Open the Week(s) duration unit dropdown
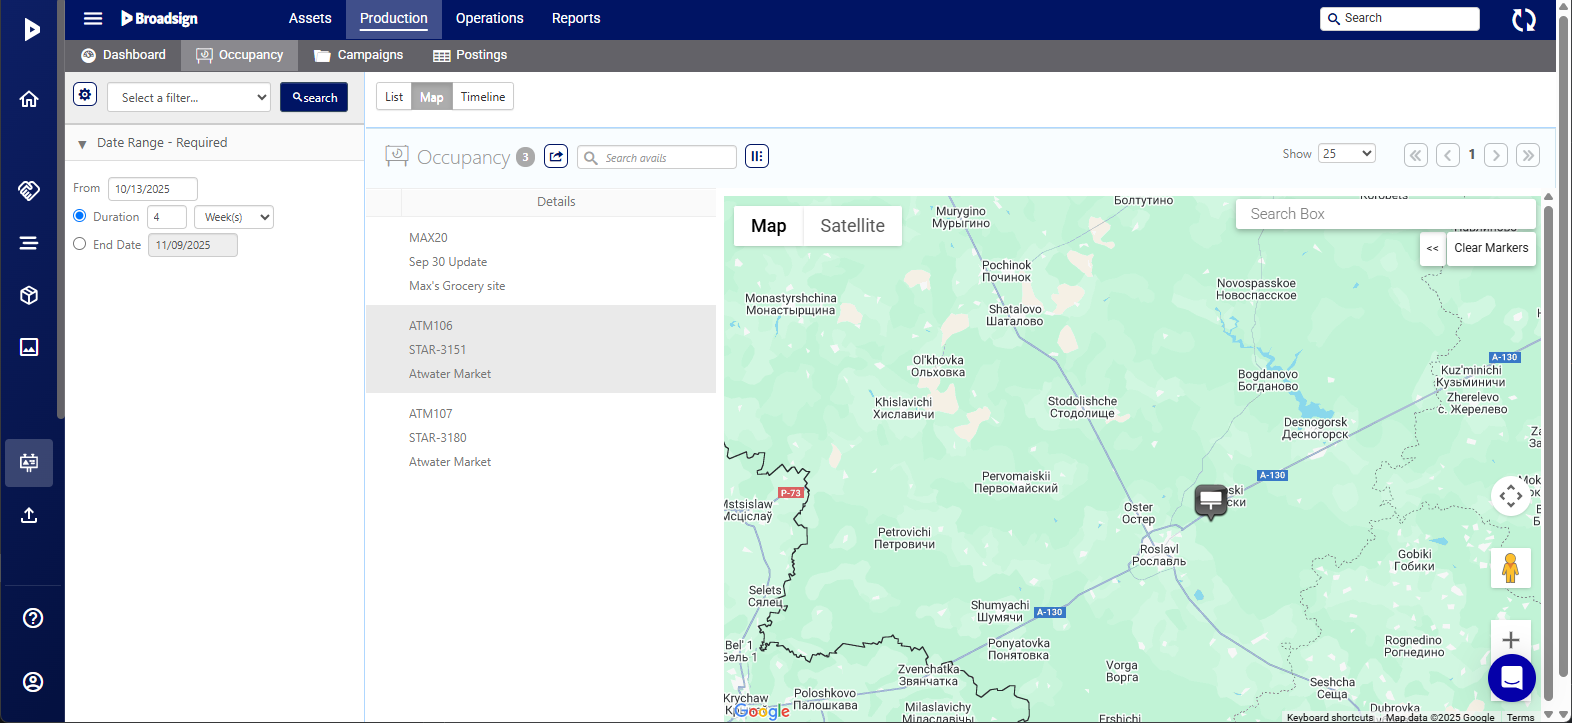 click(234, 217)
